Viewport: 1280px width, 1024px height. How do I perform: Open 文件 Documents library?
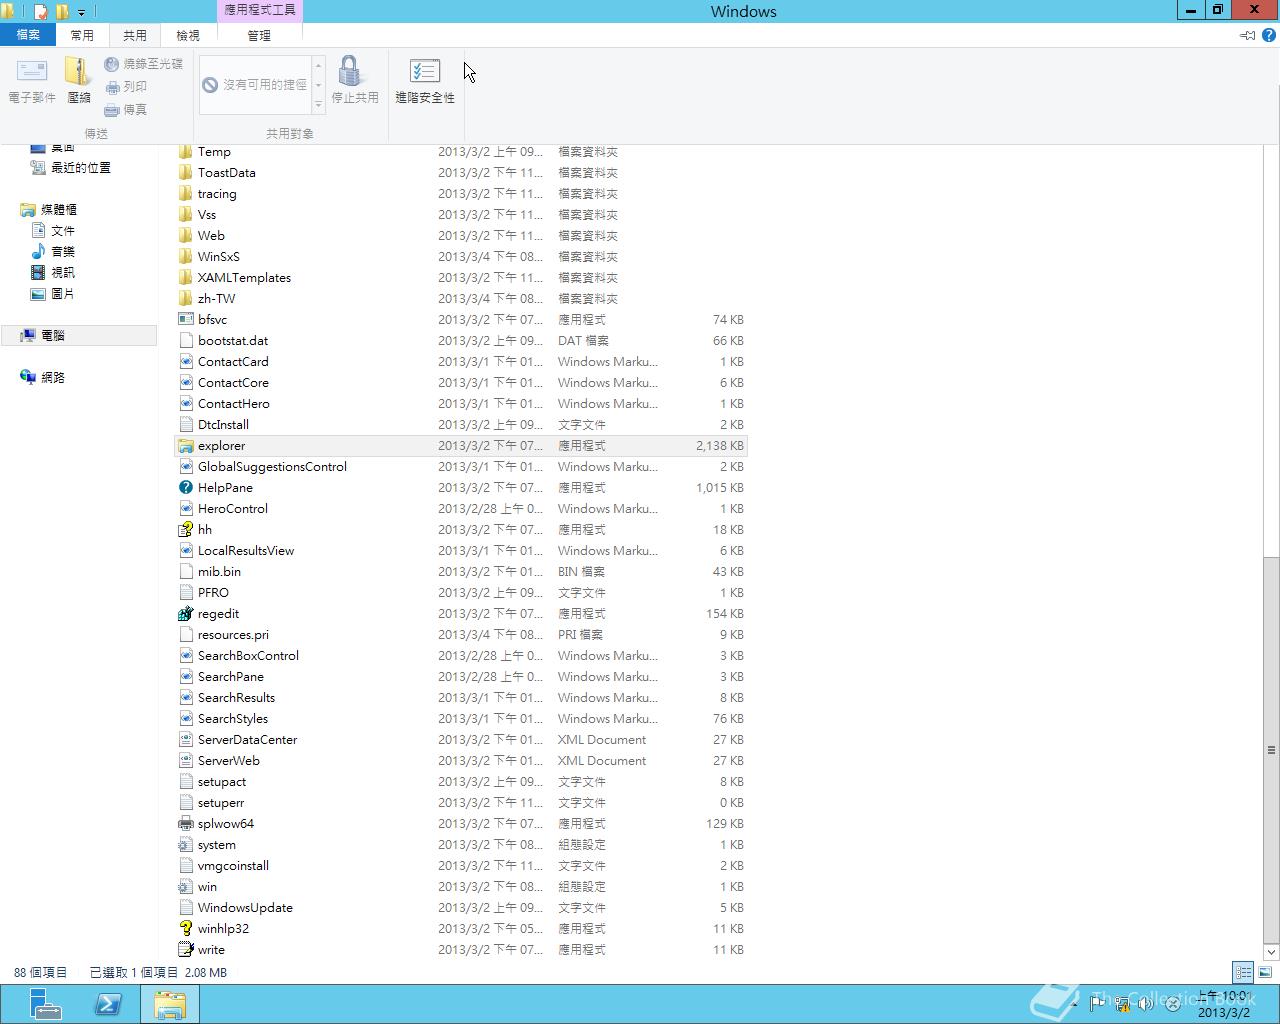[52, 231]
